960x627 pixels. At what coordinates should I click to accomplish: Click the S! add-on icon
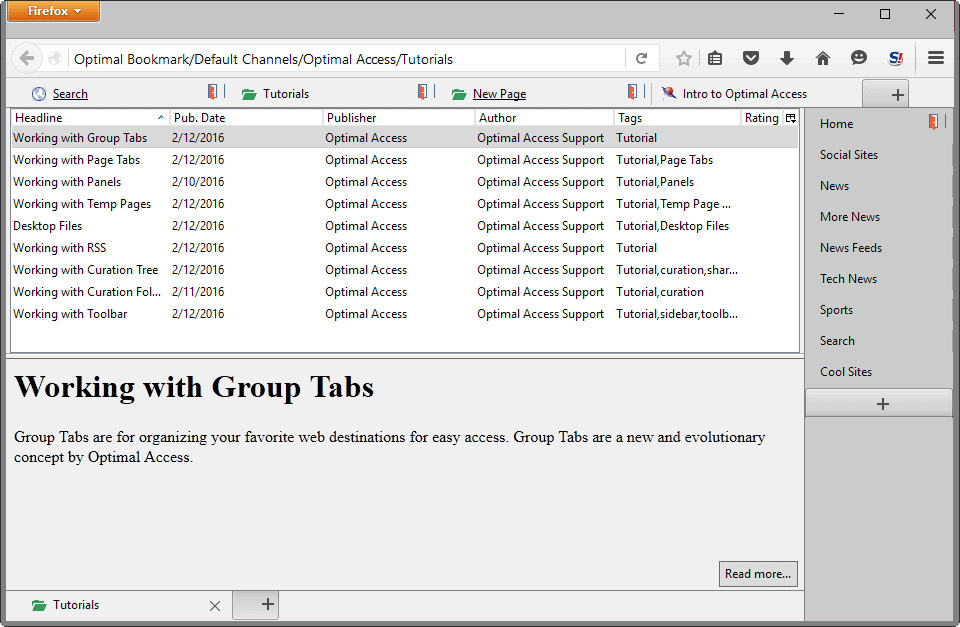pos(895,58)
